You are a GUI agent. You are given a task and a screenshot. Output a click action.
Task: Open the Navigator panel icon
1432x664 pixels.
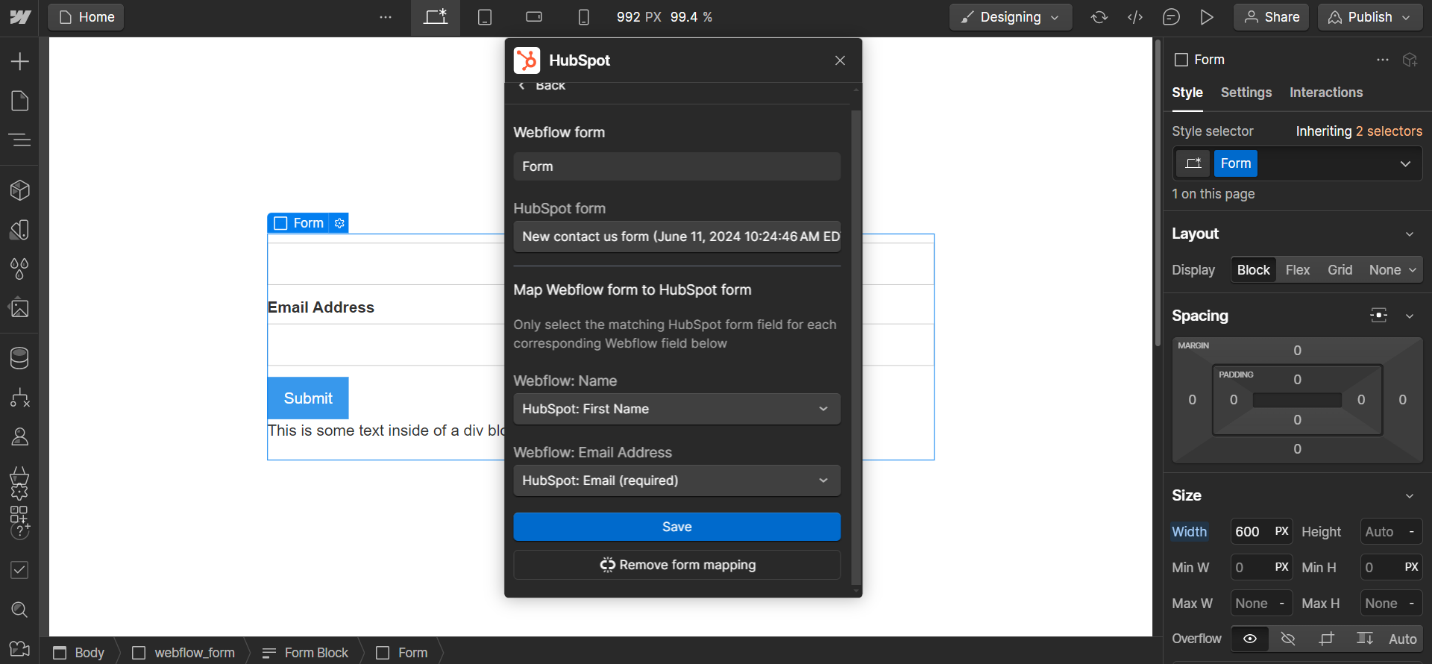pyautogui.click(x=19, y=140)
